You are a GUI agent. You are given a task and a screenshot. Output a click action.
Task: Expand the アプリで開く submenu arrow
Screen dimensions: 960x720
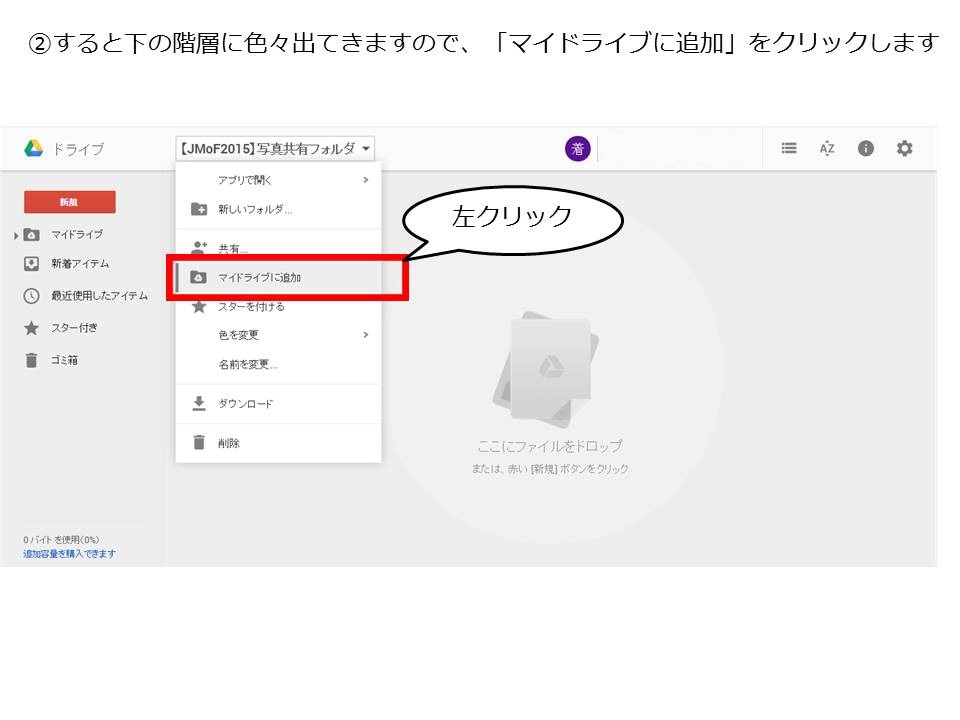pos(366,179)
